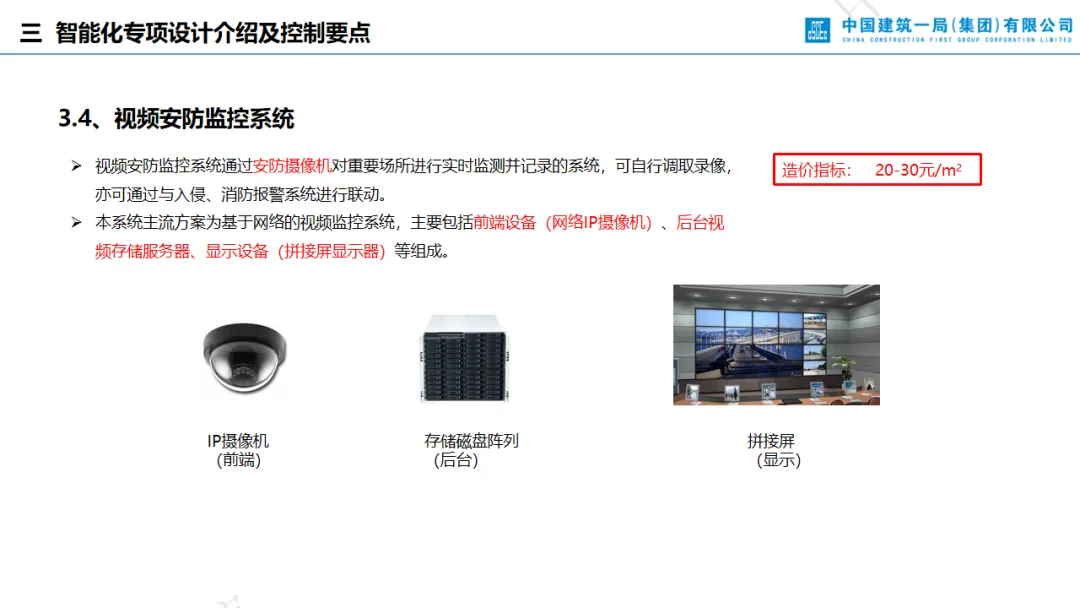The image size is (1080, 608).
Task: Click the 三 section number in header
Action: tap(31, 32)
